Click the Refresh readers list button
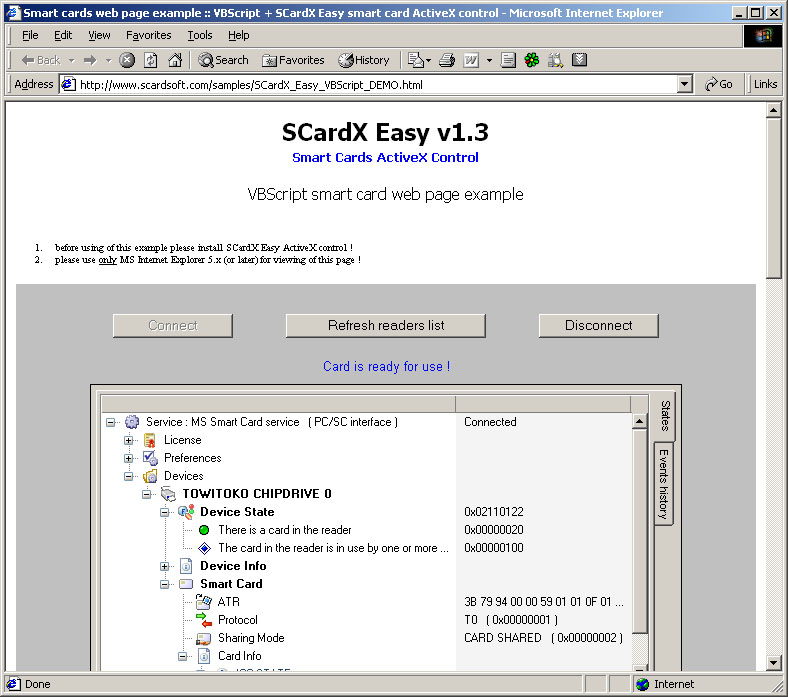788x697 pixels. (x=385, y=326)
